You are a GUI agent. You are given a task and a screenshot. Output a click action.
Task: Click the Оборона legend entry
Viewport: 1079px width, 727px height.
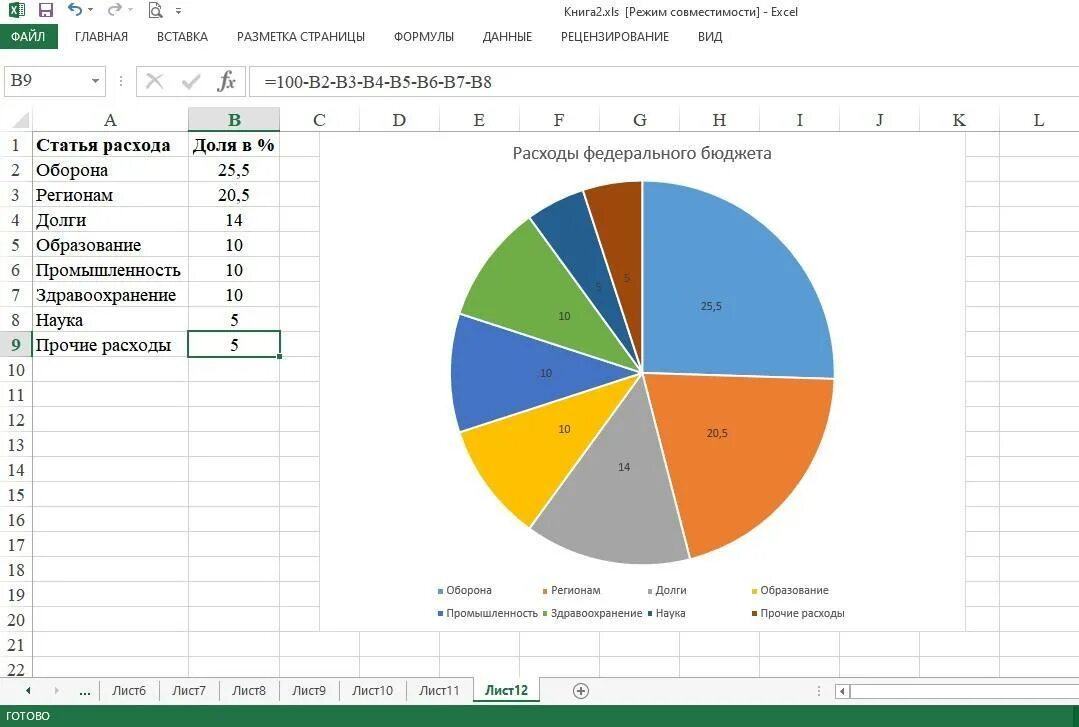464,590
